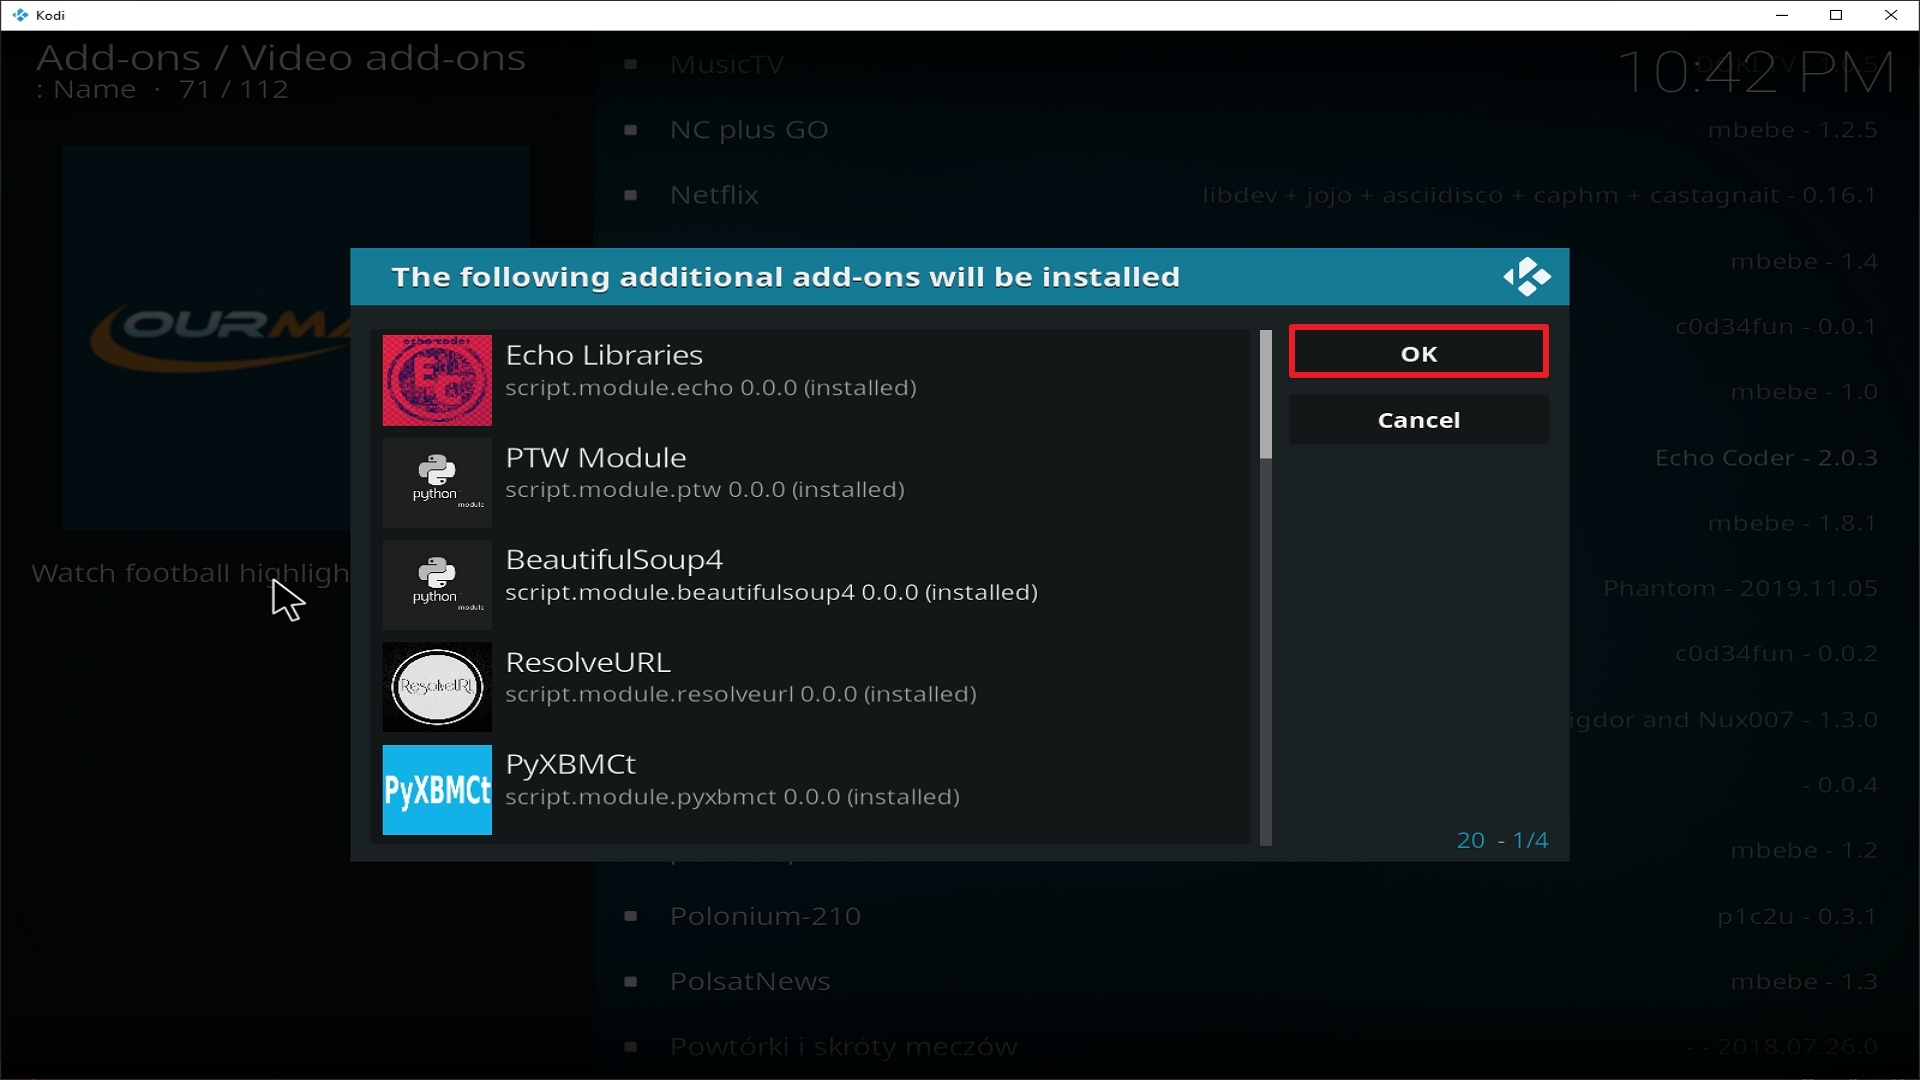Cancel the additional add-ons installation

pyautogui.click(x=1418, y=420)
